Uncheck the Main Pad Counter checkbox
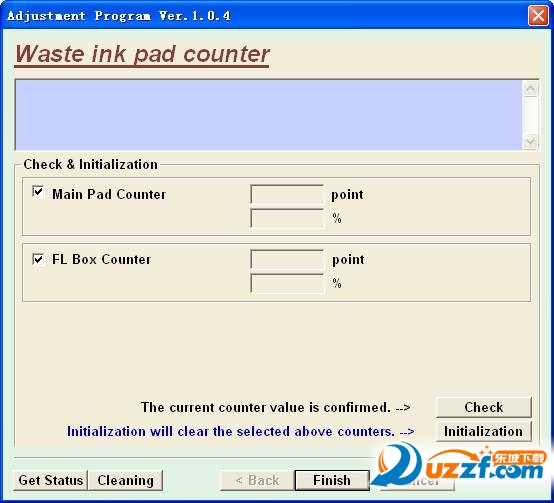The height and width of the screenshot is (503, 554). (38, 192)
